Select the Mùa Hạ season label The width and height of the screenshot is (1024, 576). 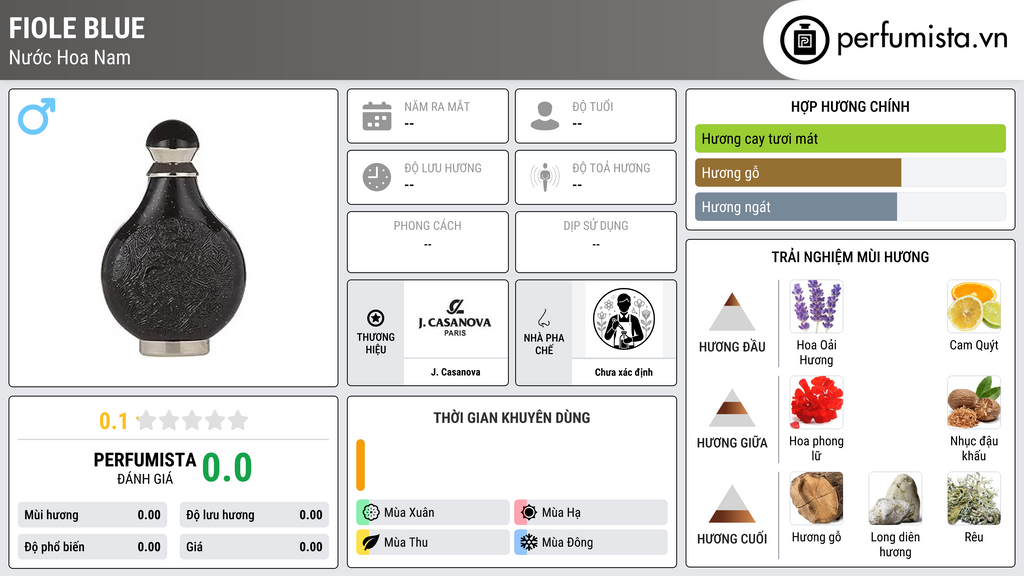click(561, 513)
